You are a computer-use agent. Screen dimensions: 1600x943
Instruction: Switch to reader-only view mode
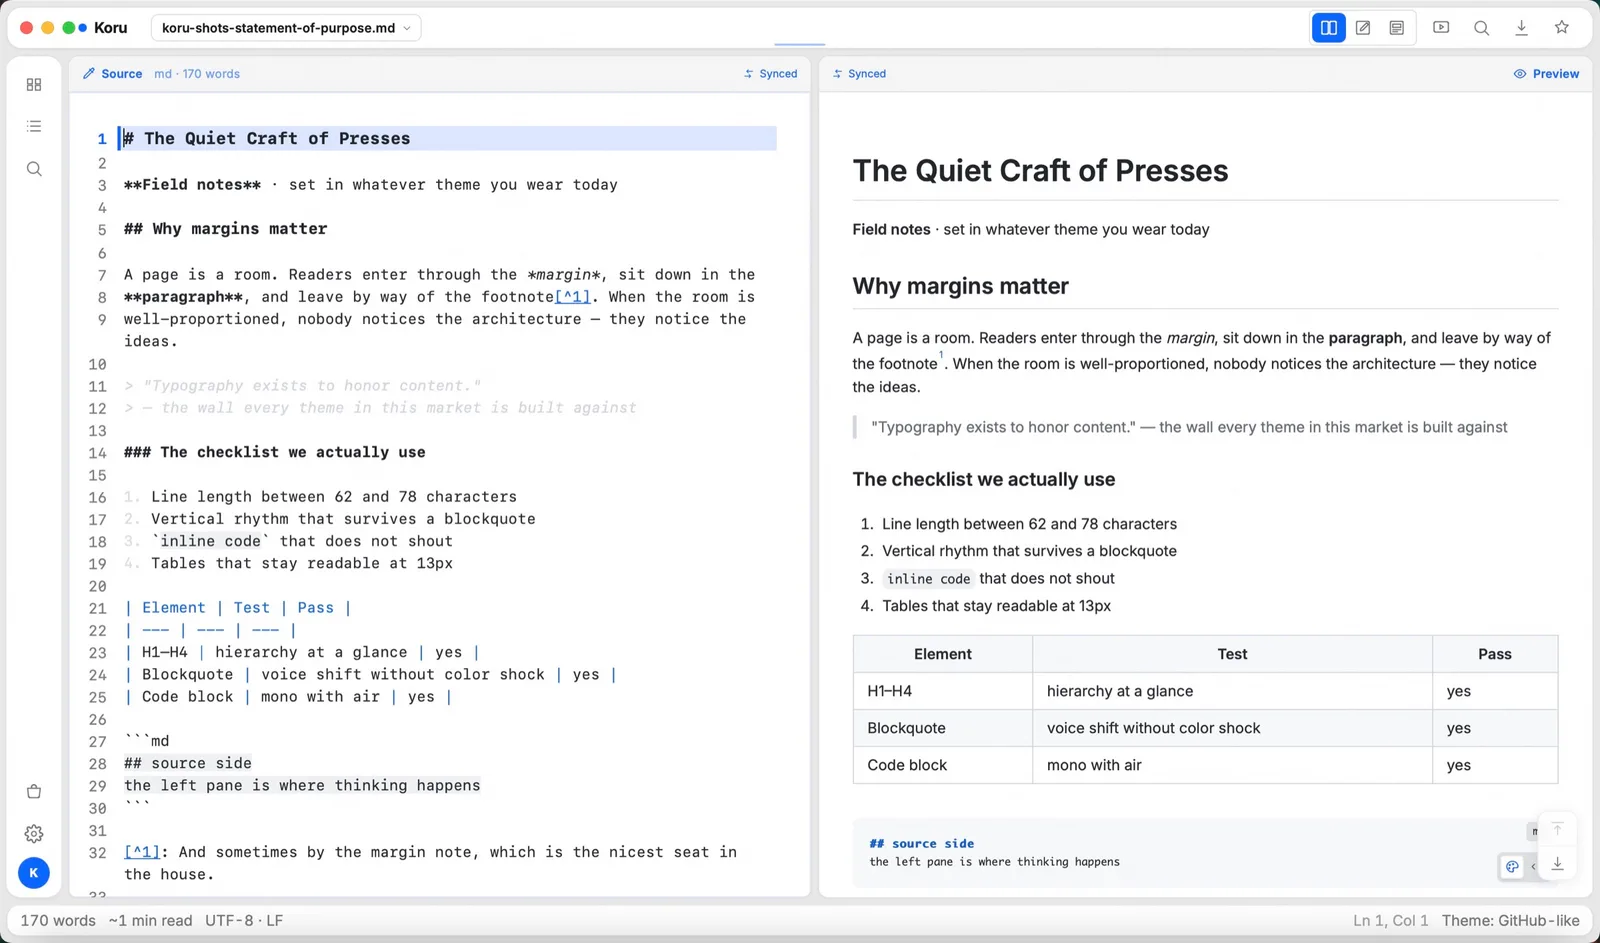point(1397,28)
